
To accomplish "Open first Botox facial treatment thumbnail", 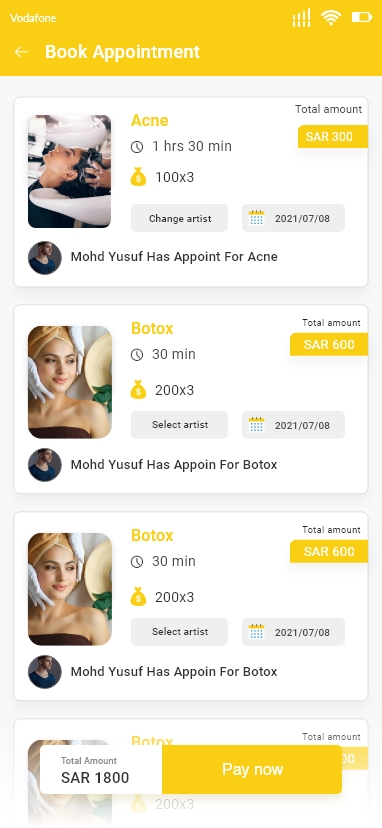I will pyautogui.click(x=70, y=382).
